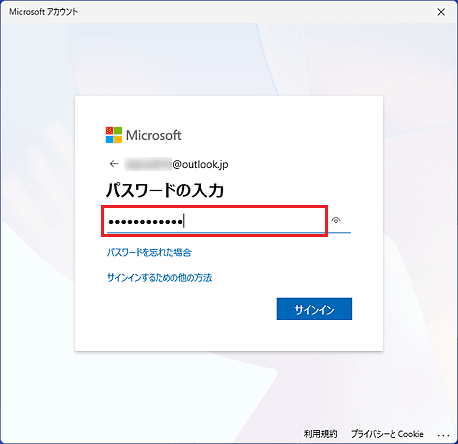This screenshot has width=458, height=444.
Task: Click the back arrow beside the email address
Action: click(x=114, y=164)
